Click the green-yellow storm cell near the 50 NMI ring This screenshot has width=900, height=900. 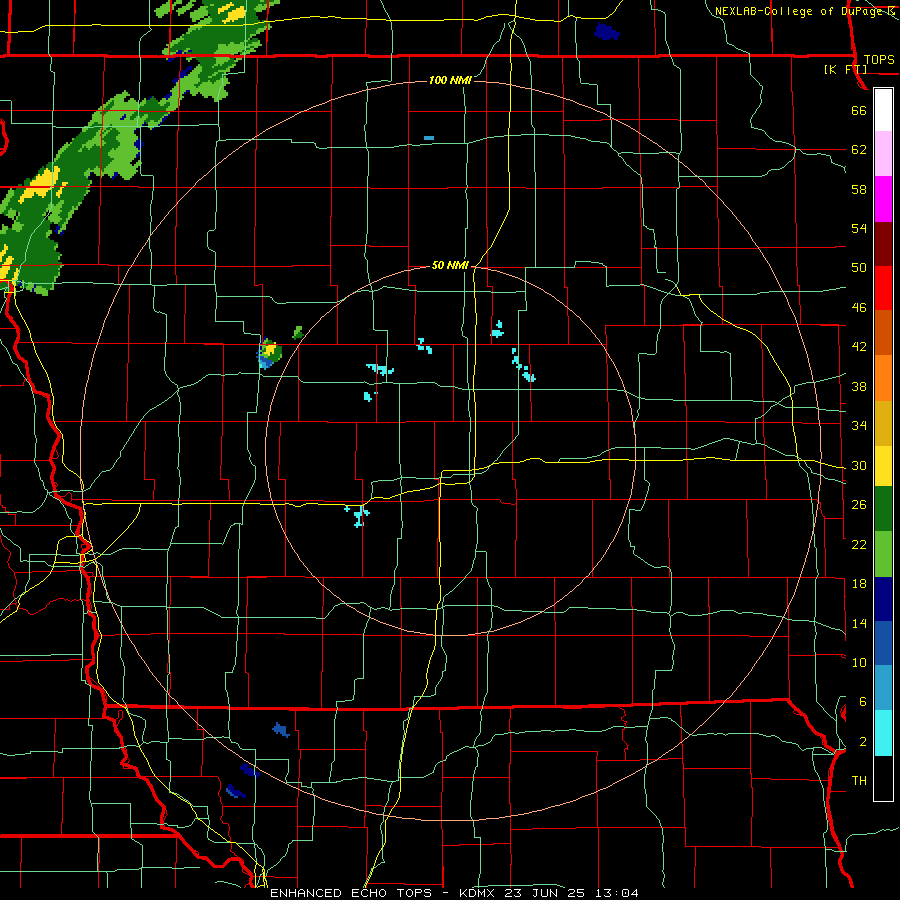[x=269, y=353]
